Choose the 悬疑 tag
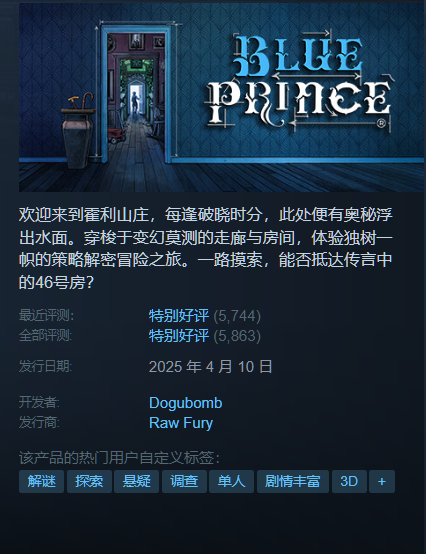The height and width of the screenshot is (554, 426). pos(136,482)
